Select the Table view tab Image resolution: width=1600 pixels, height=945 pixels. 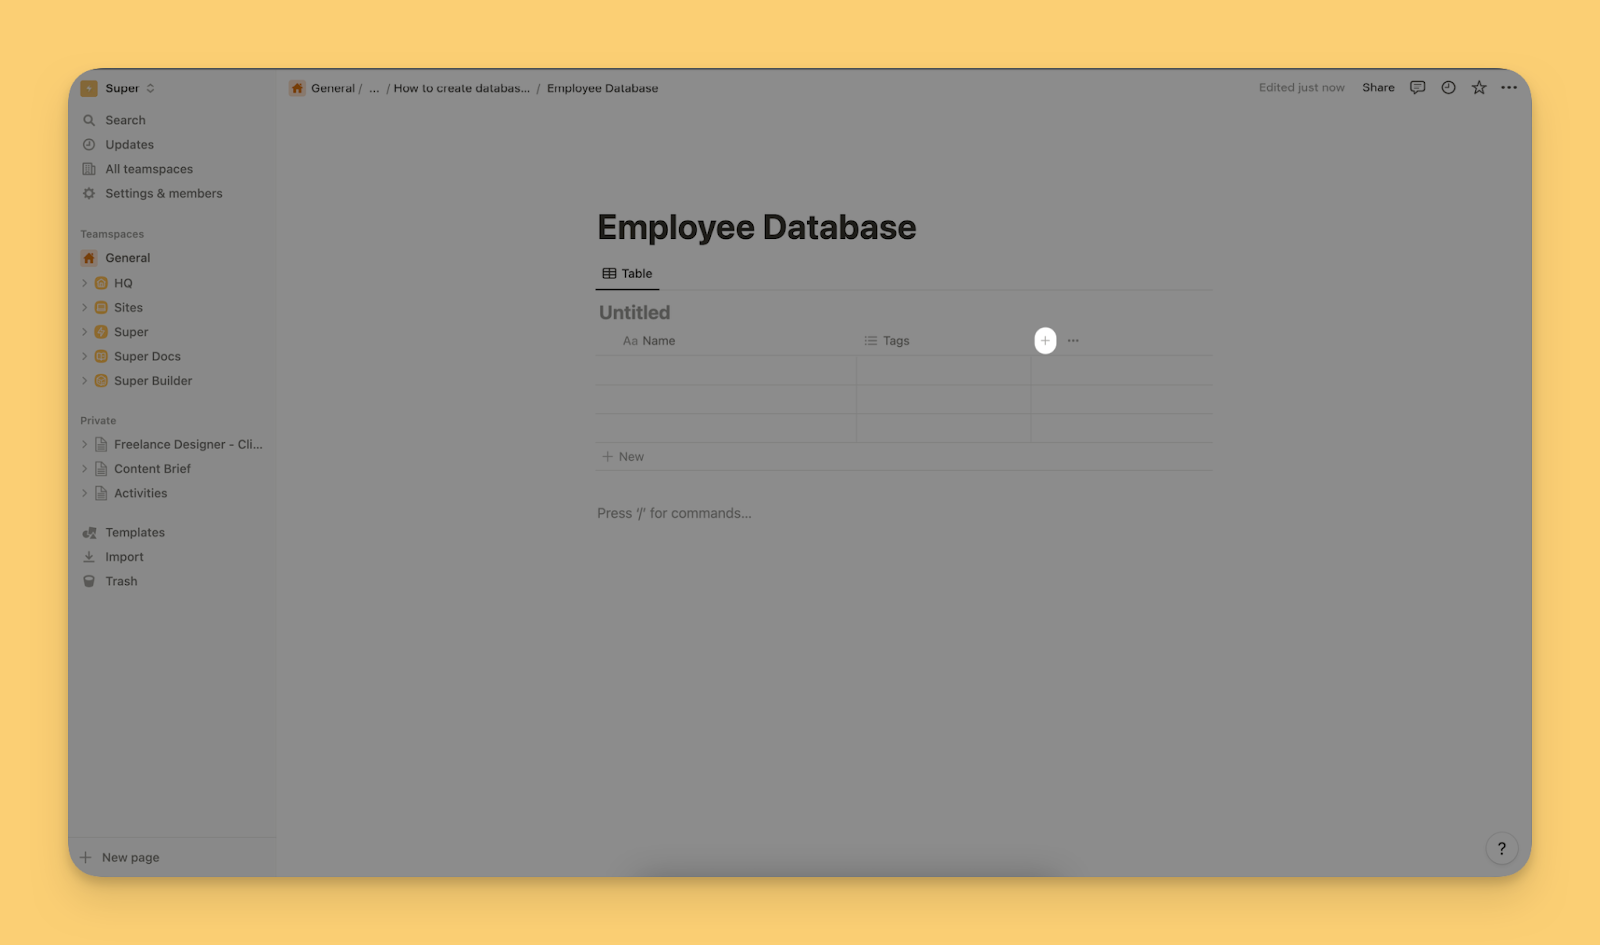point(627,274)
